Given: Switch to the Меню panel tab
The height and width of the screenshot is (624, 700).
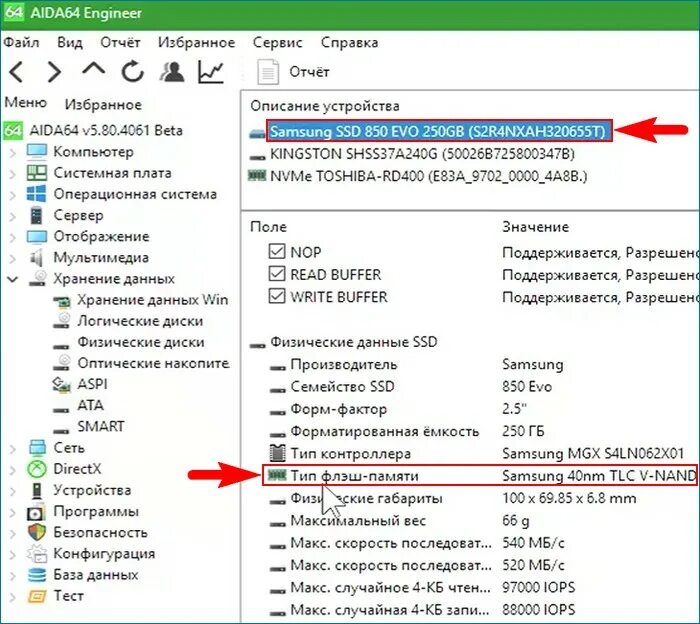Looking at the screenshot, I should click(x=25, y=102).
